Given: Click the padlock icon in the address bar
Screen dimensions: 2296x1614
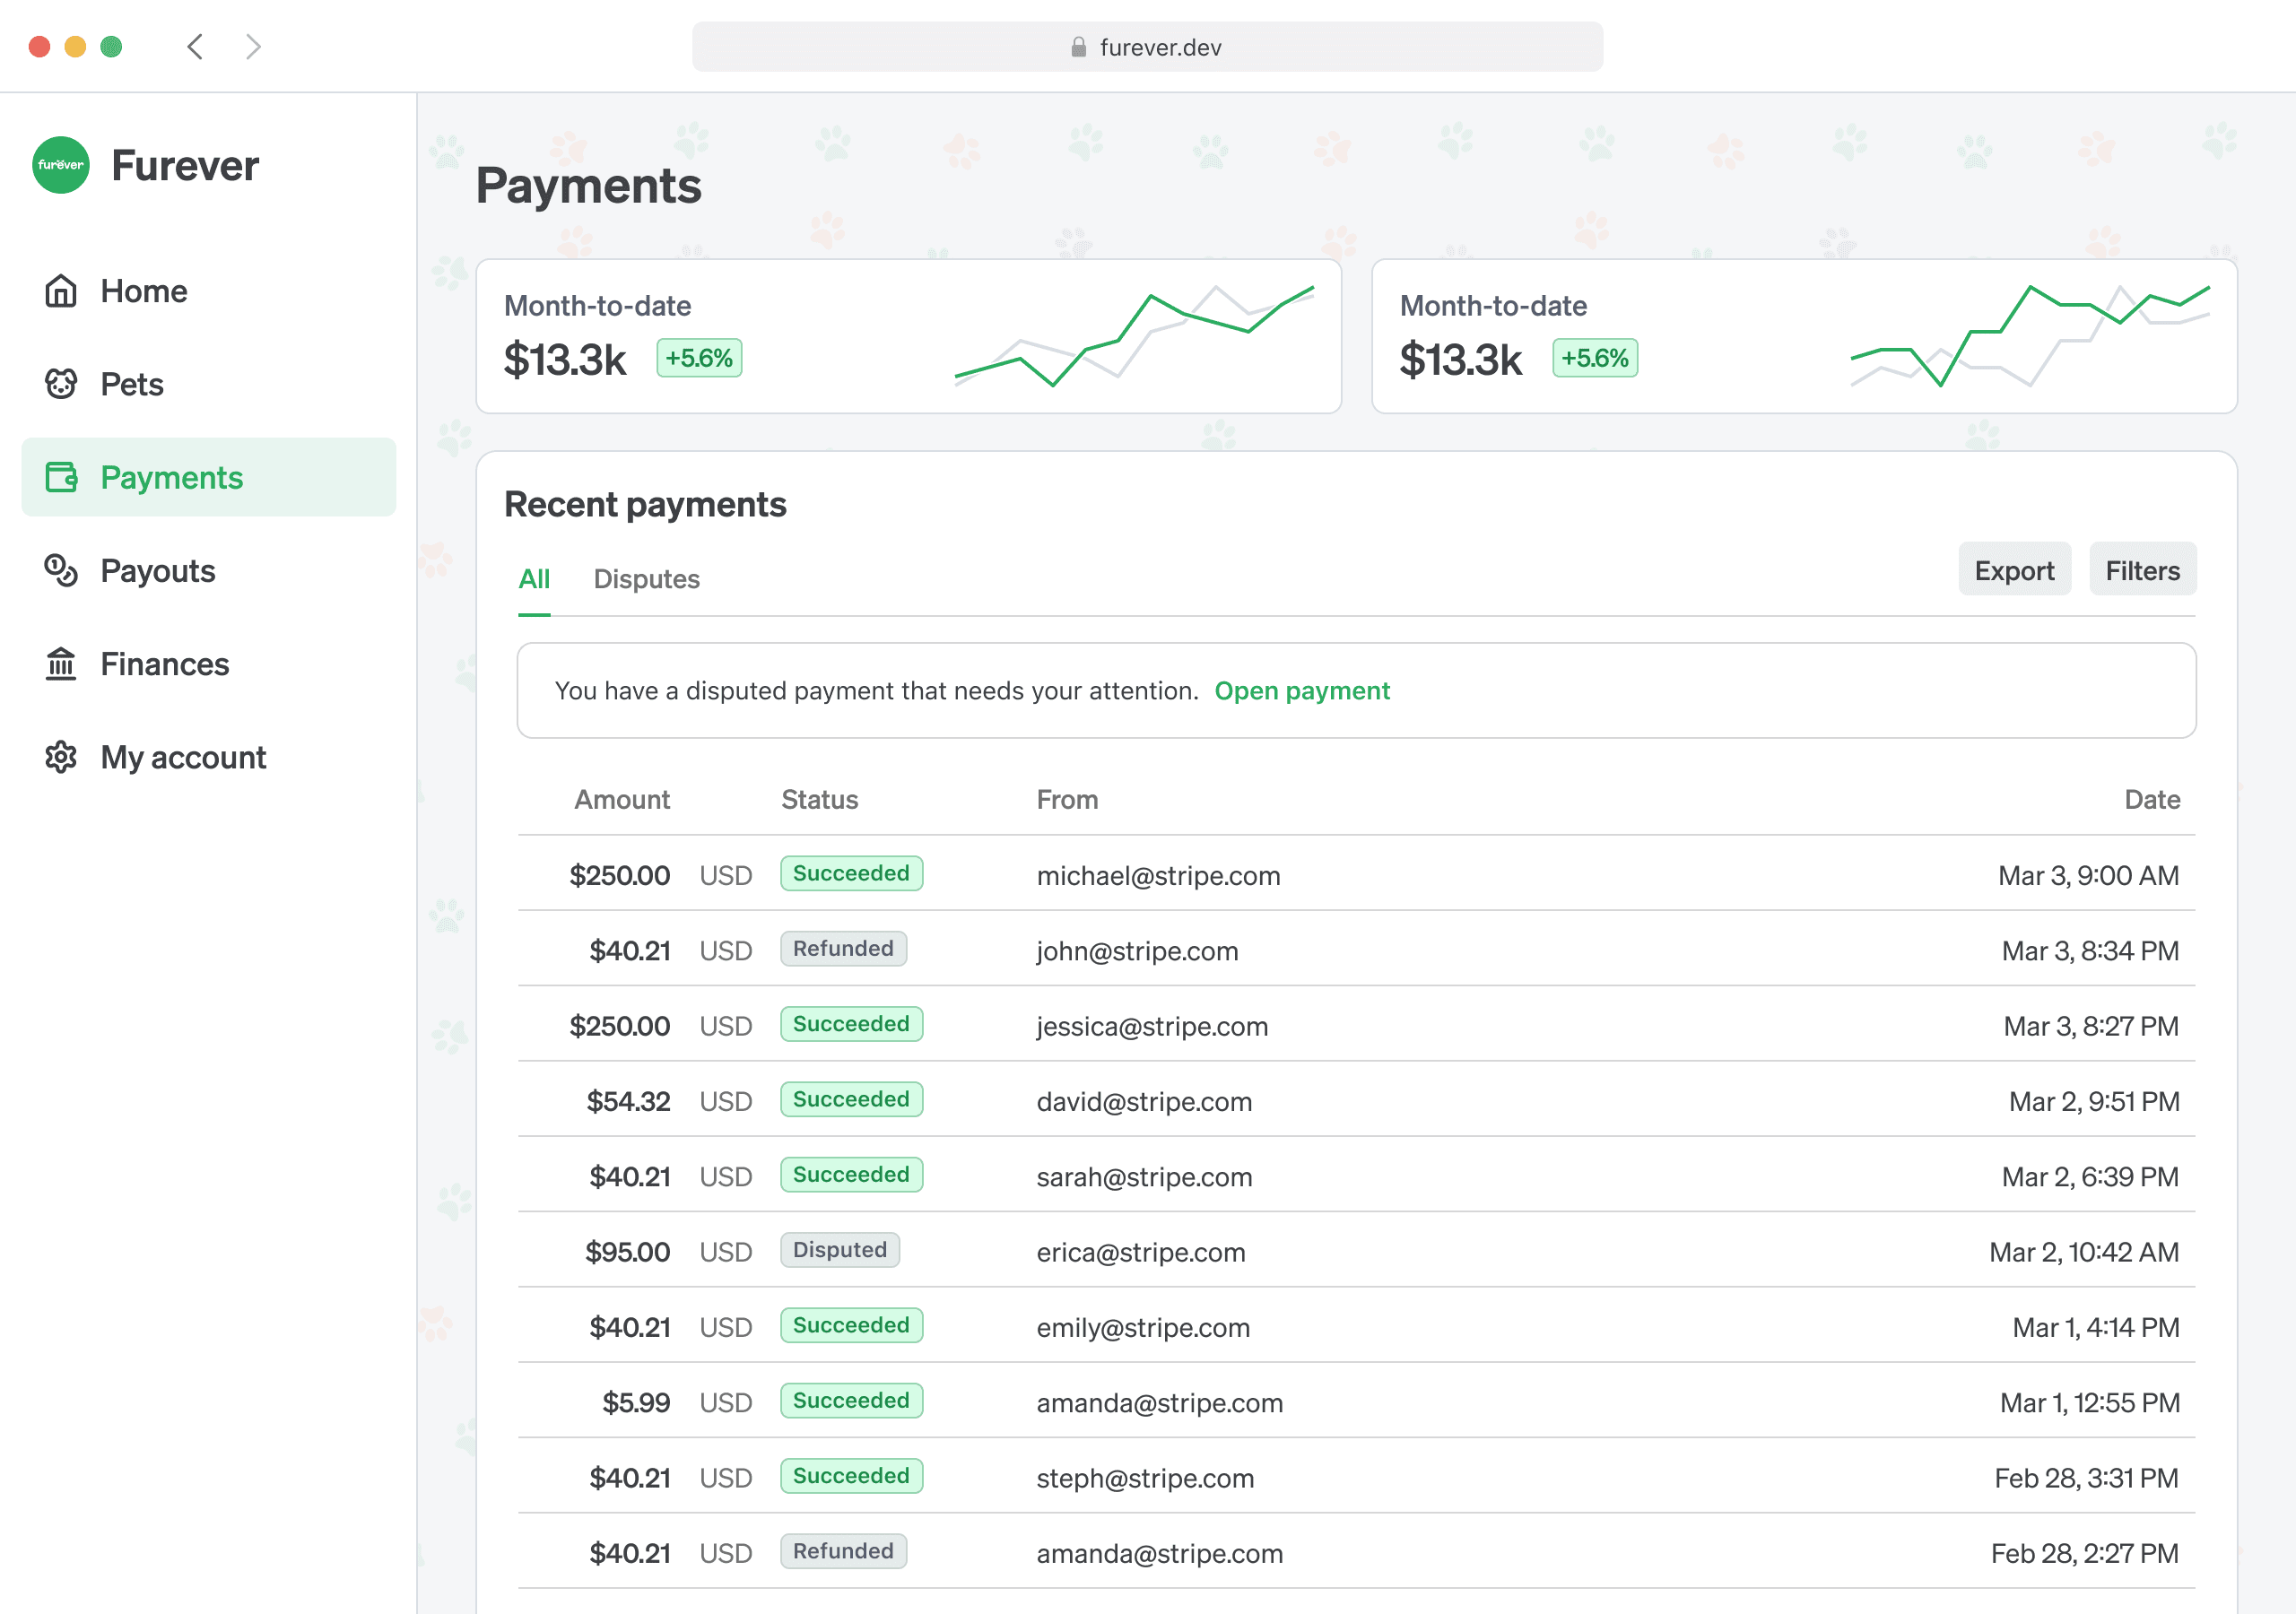Looking at the screenshot, I should click(1077, 46).
